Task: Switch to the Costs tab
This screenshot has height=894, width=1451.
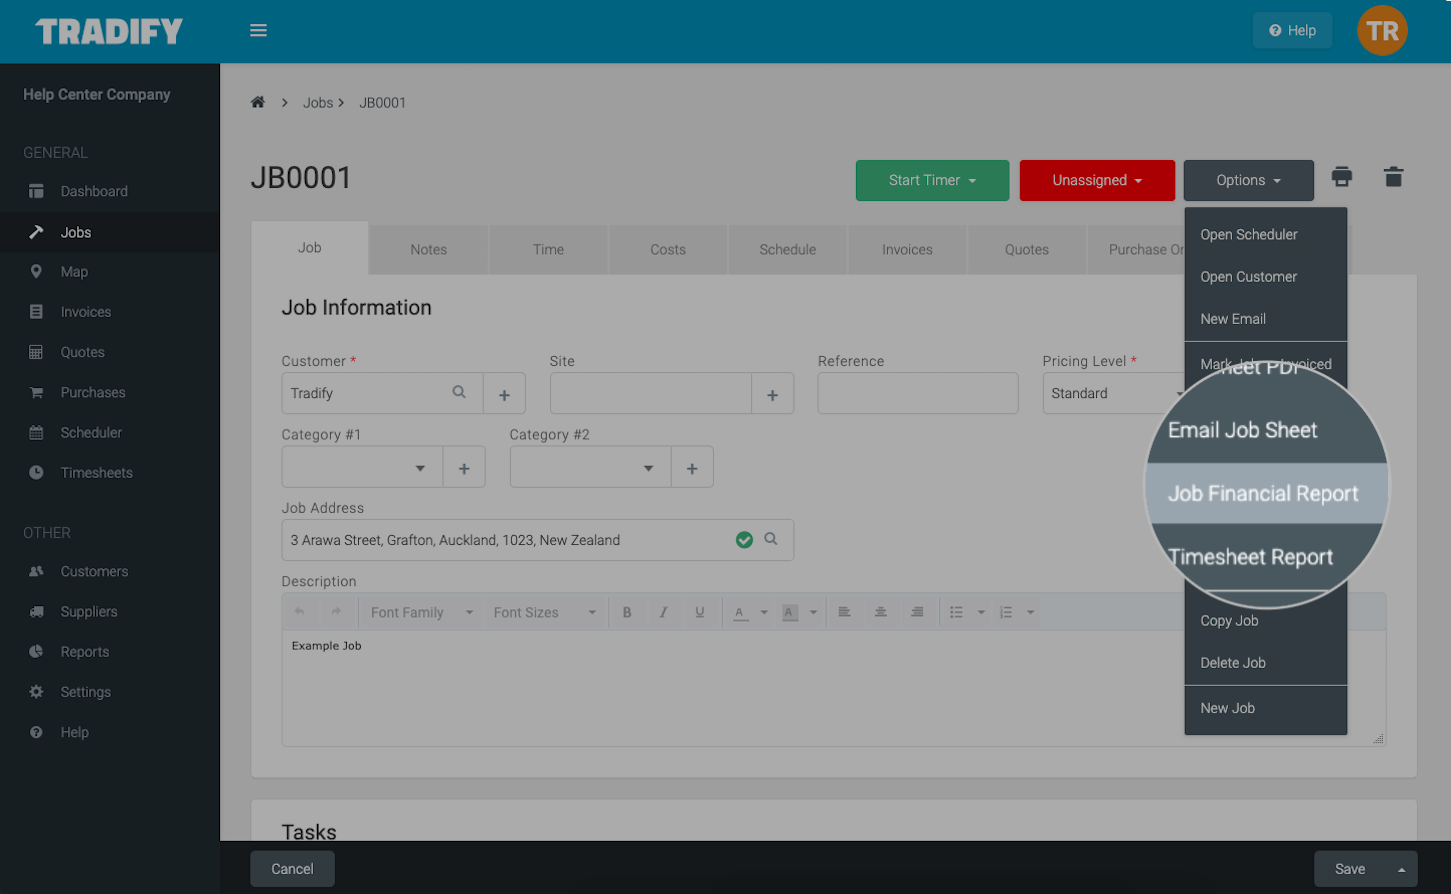Action: [667, 249]
